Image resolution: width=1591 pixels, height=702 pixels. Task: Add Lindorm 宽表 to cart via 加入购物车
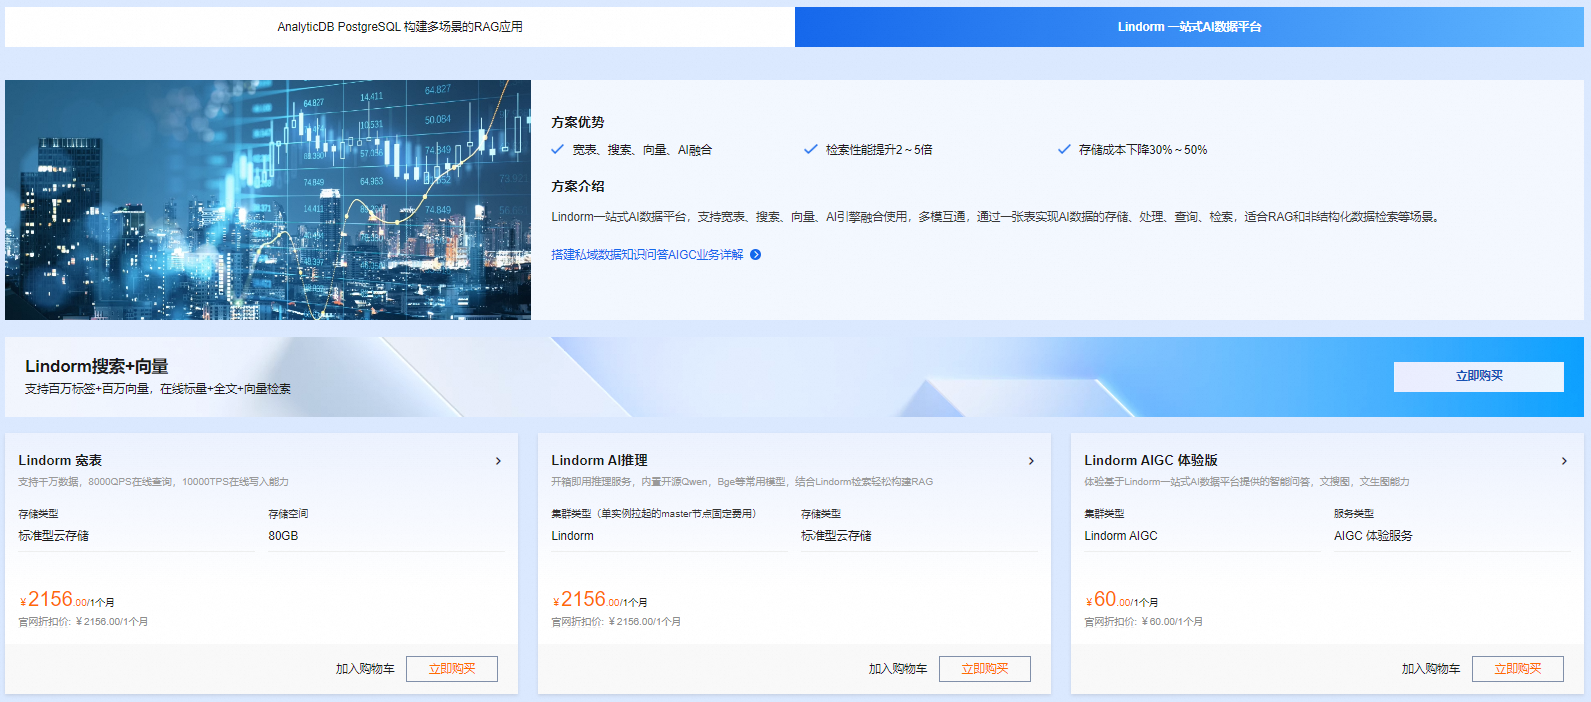(x=365, y=669)
